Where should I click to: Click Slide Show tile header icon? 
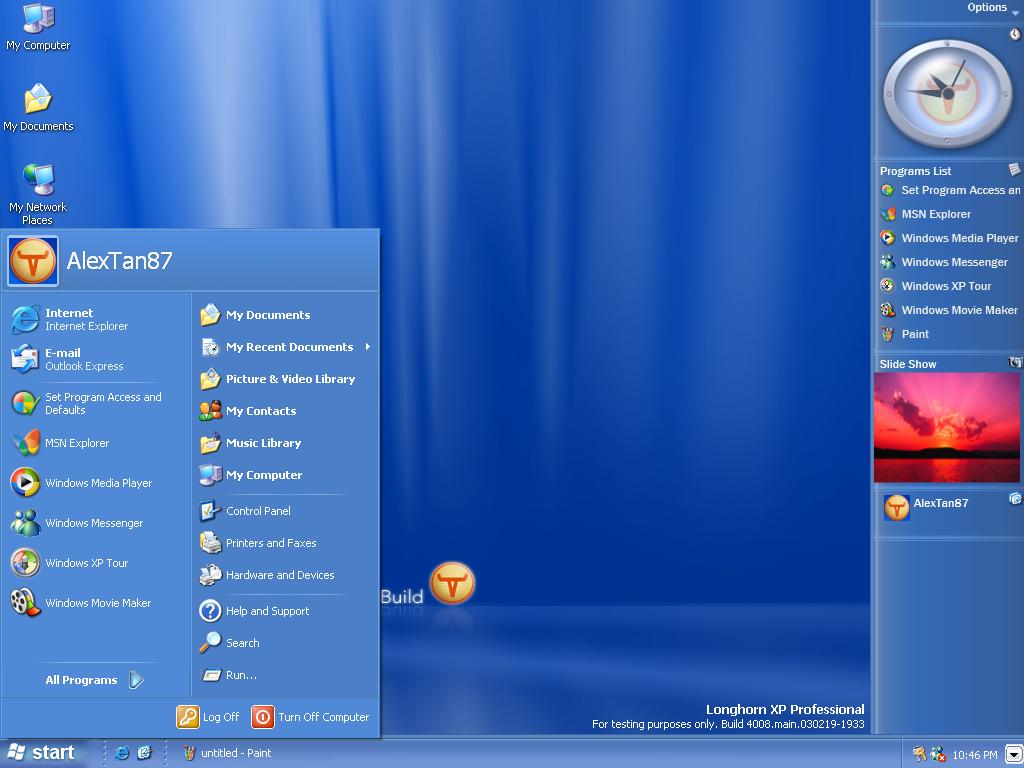[1015, 362]
